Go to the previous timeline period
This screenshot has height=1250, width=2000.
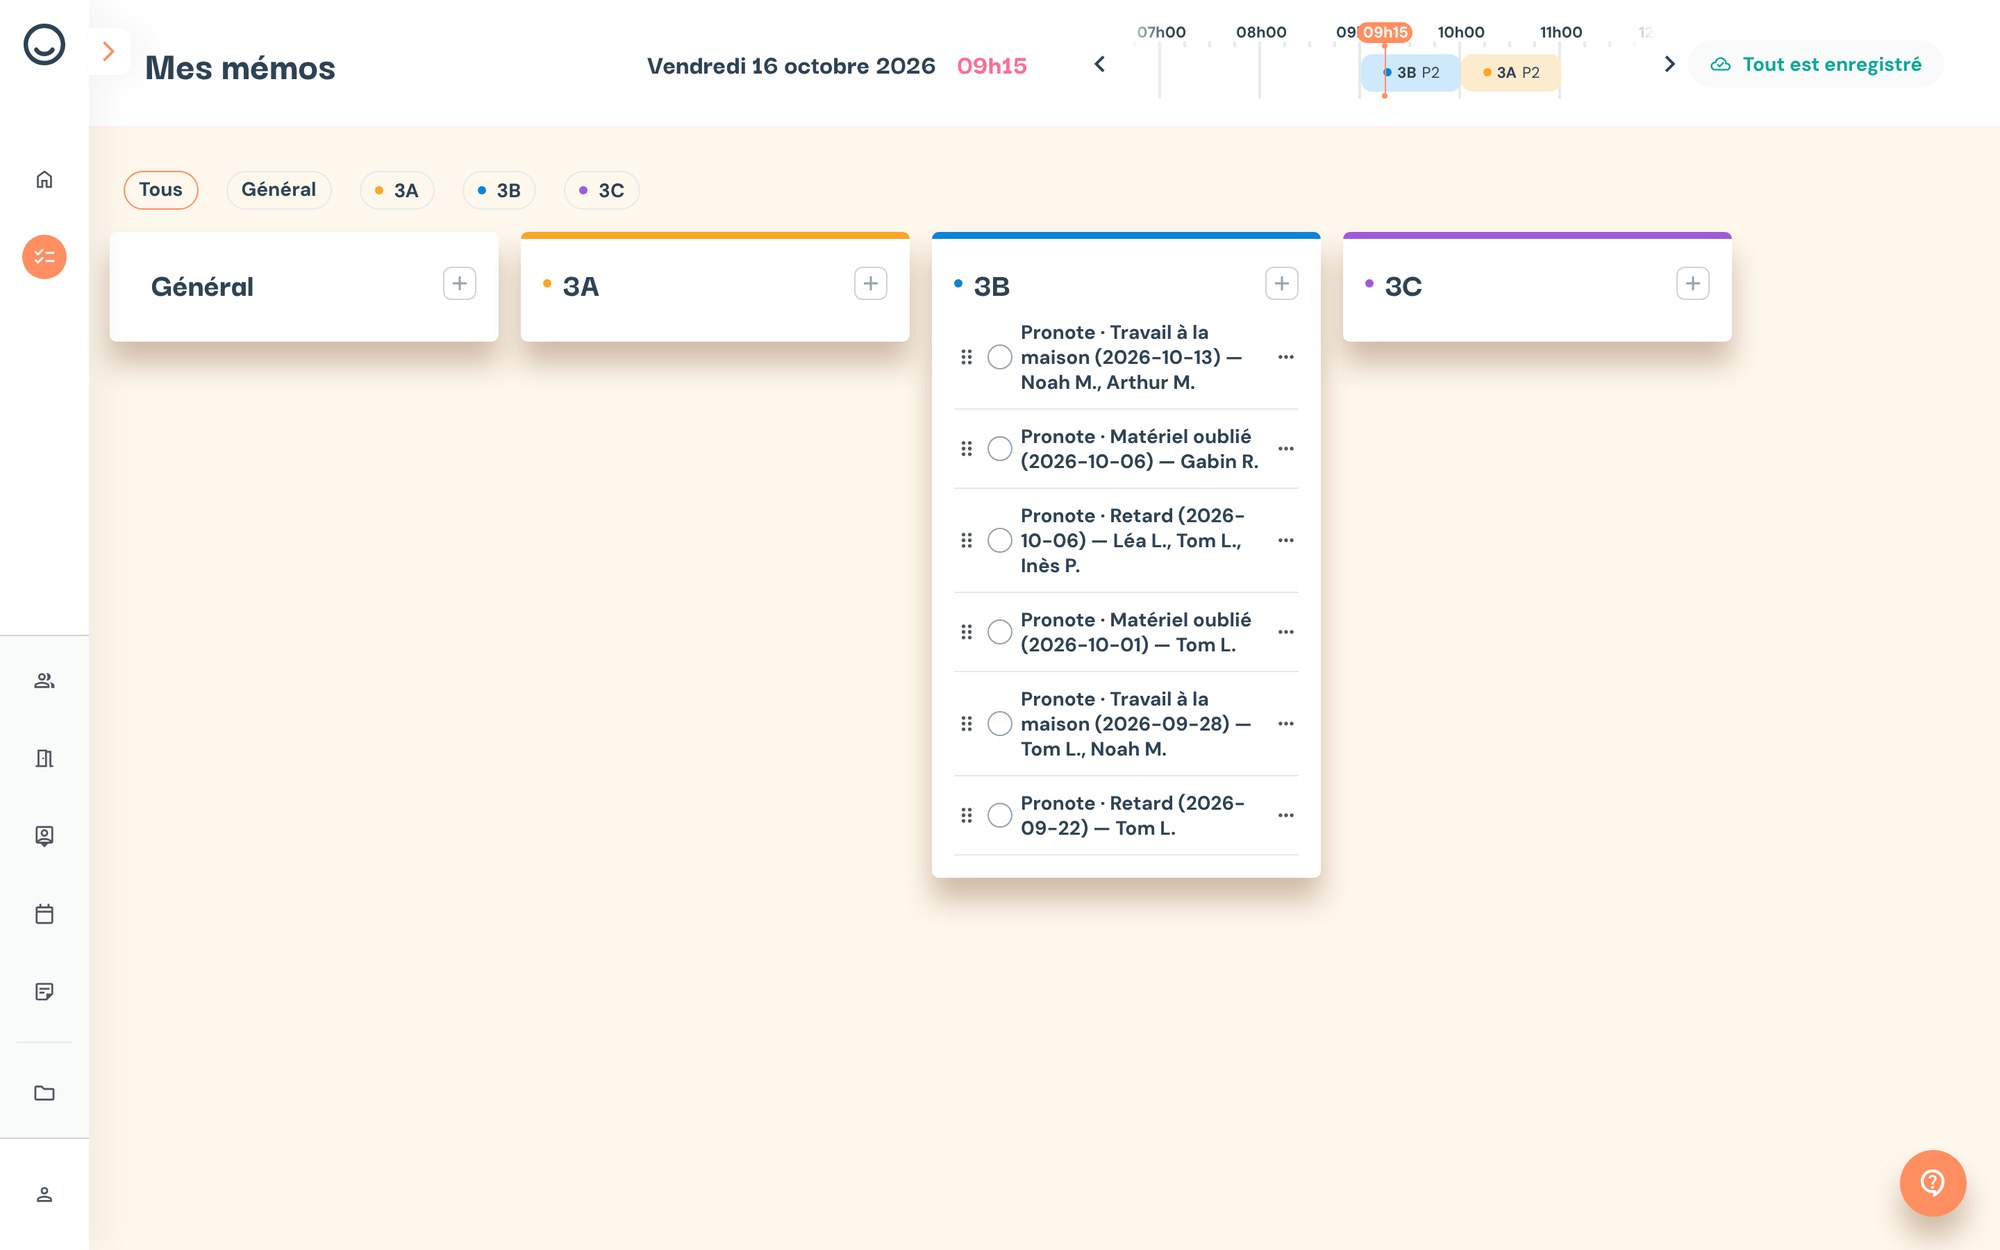(x=1099, y=64)
